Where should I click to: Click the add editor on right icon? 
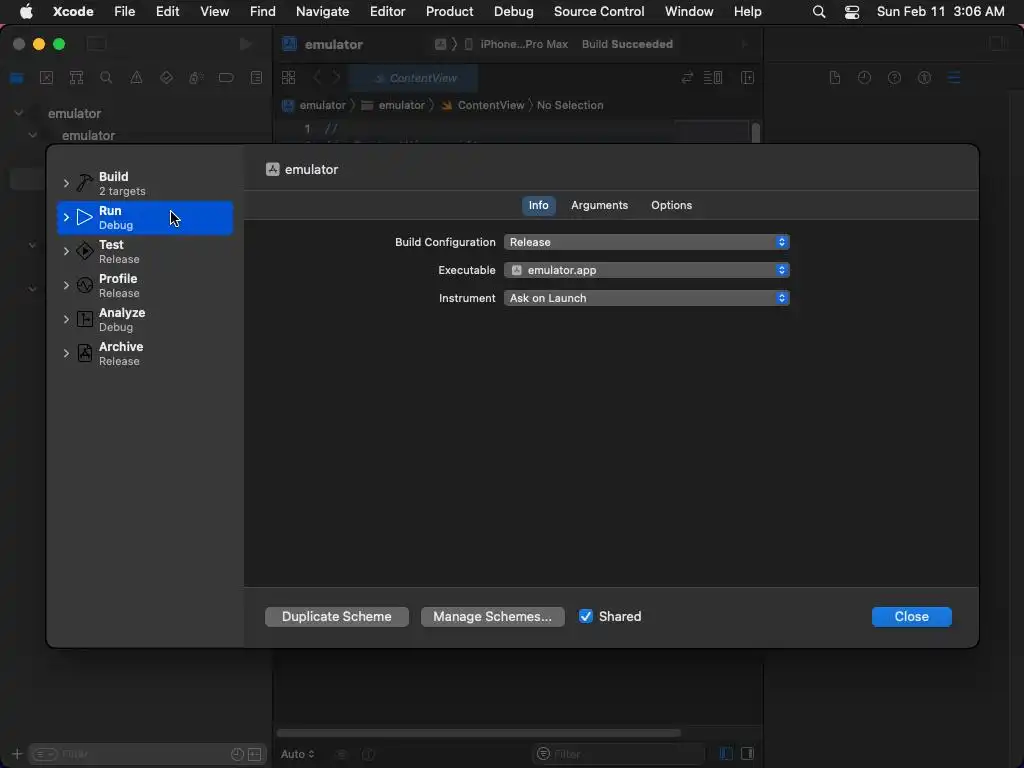[x=747, y=78]
